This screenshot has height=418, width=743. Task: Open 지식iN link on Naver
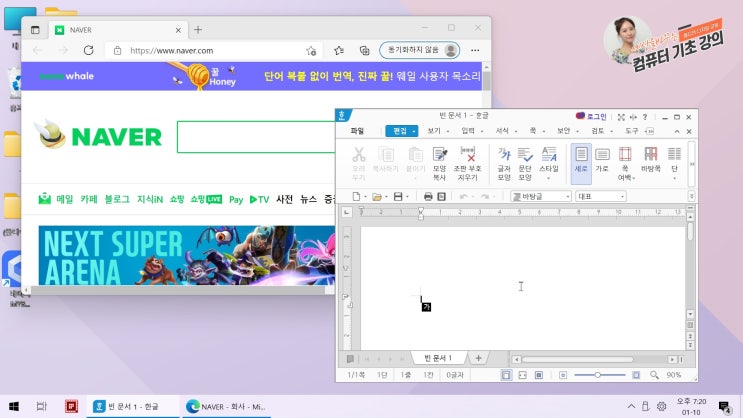click(x=150, y=199)
